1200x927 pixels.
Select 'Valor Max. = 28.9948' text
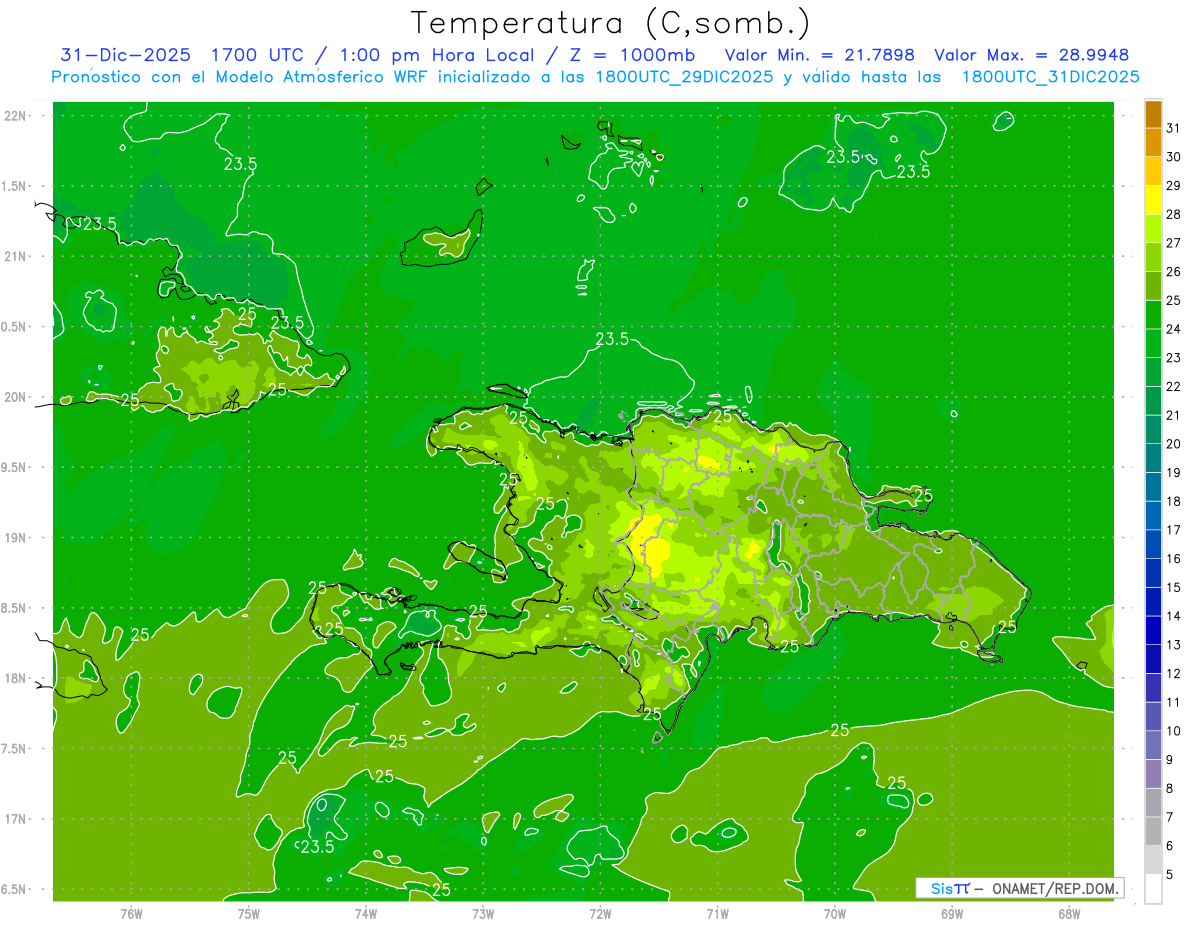(x=1031, y=55)
